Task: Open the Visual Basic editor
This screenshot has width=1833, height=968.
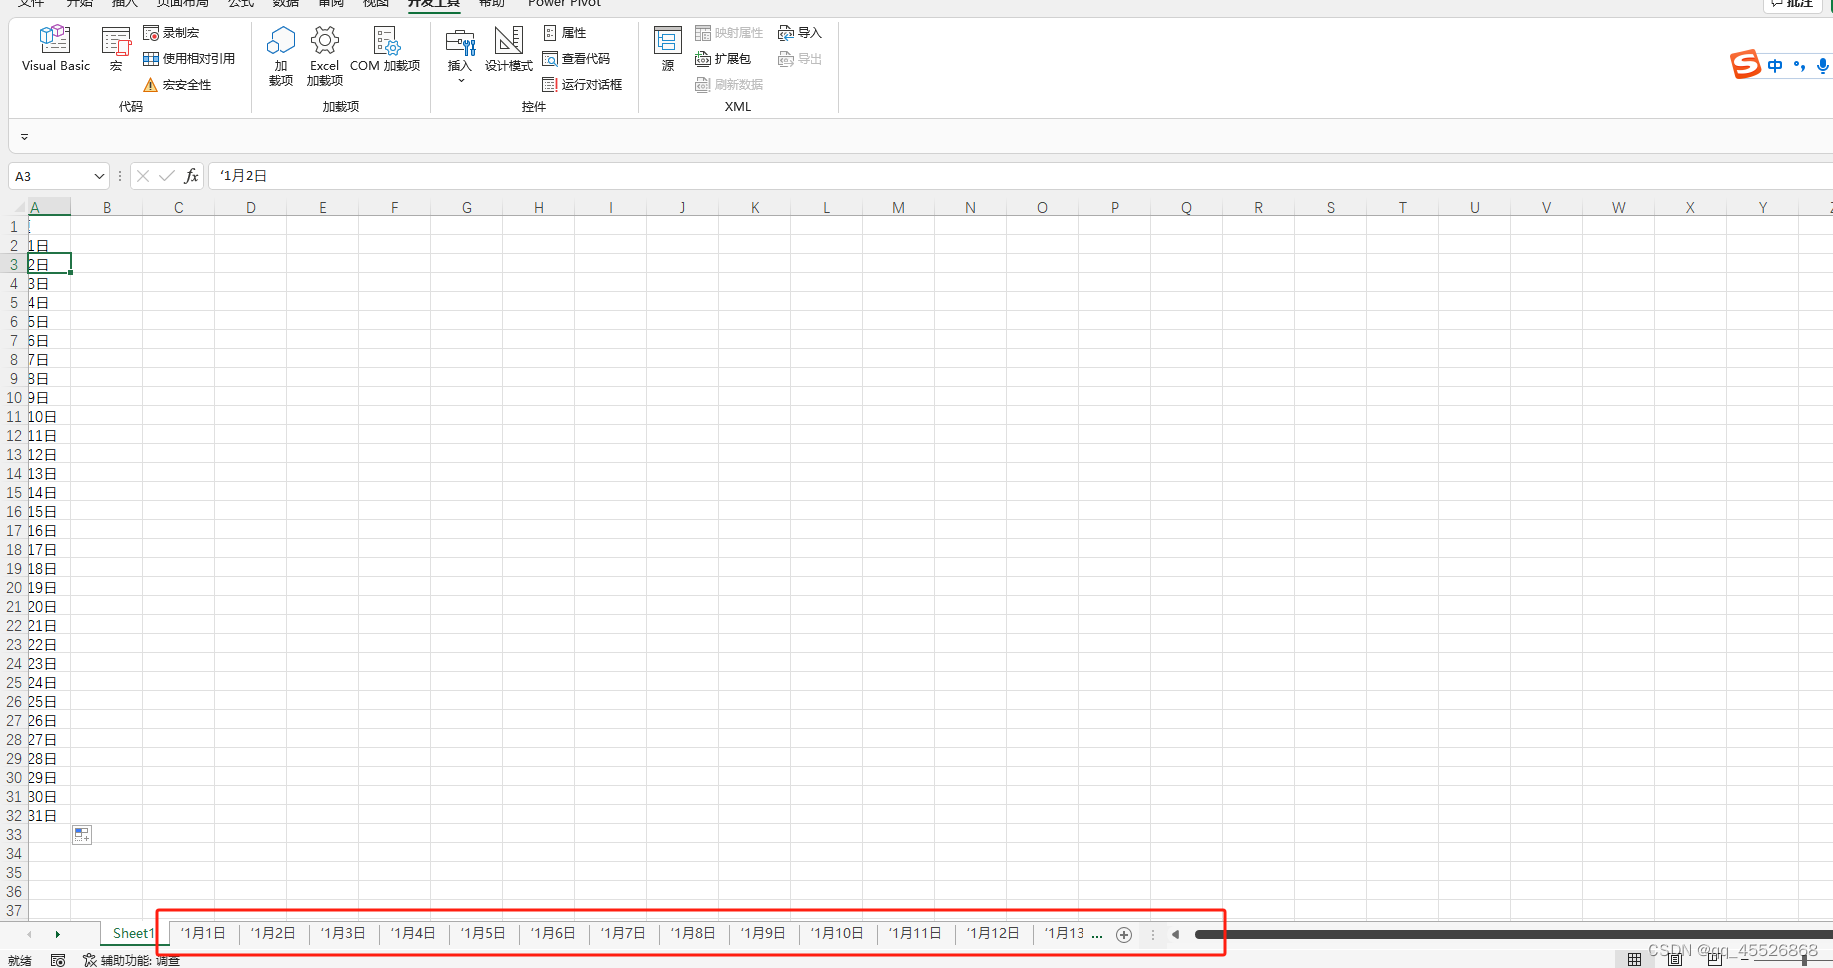Action: pyautogui.click(x=55, y=47)
